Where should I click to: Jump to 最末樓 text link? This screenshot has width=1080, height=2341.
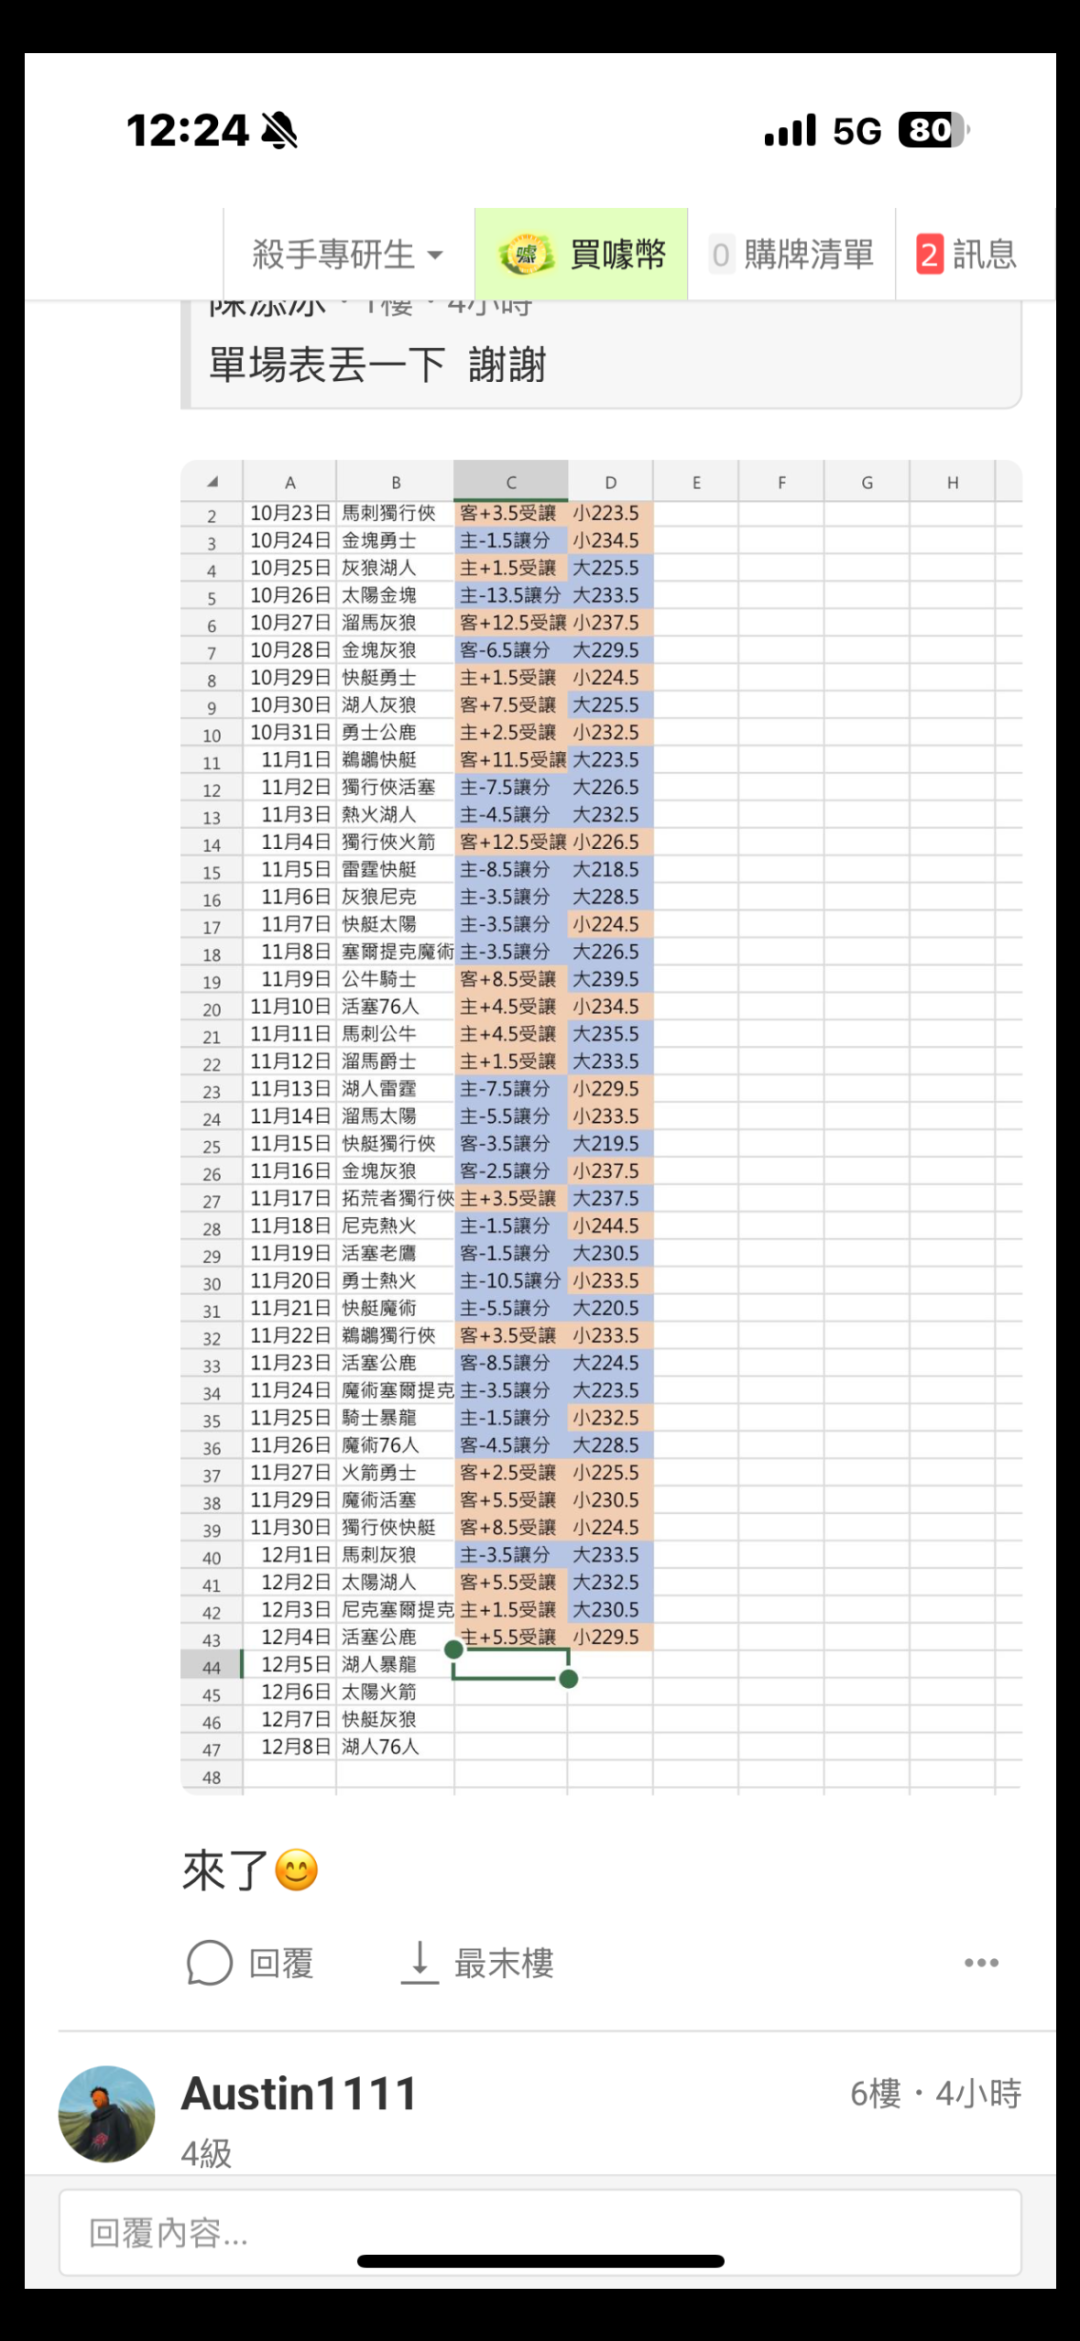coord(504,1964)
